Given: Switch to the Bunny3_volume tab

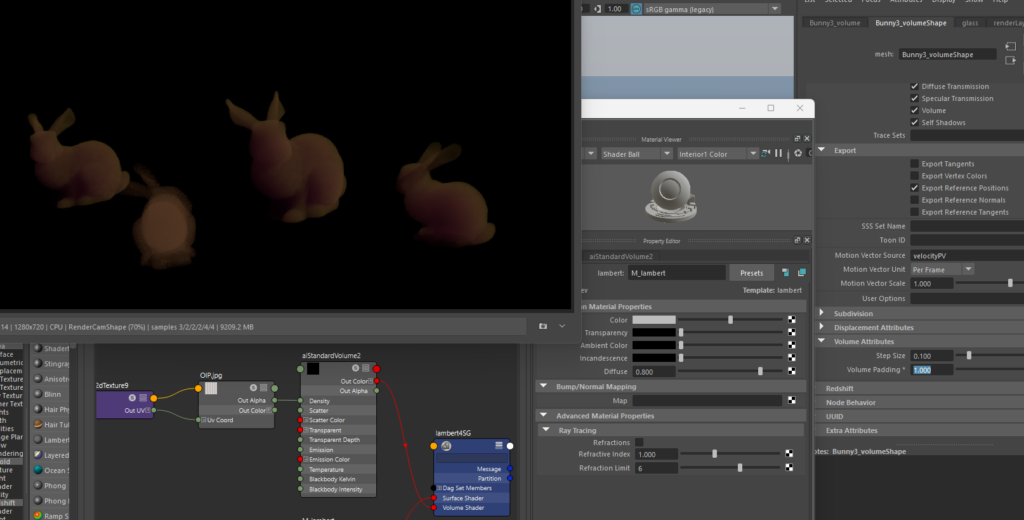Looking at the screenshot, I should click(835, 23).
